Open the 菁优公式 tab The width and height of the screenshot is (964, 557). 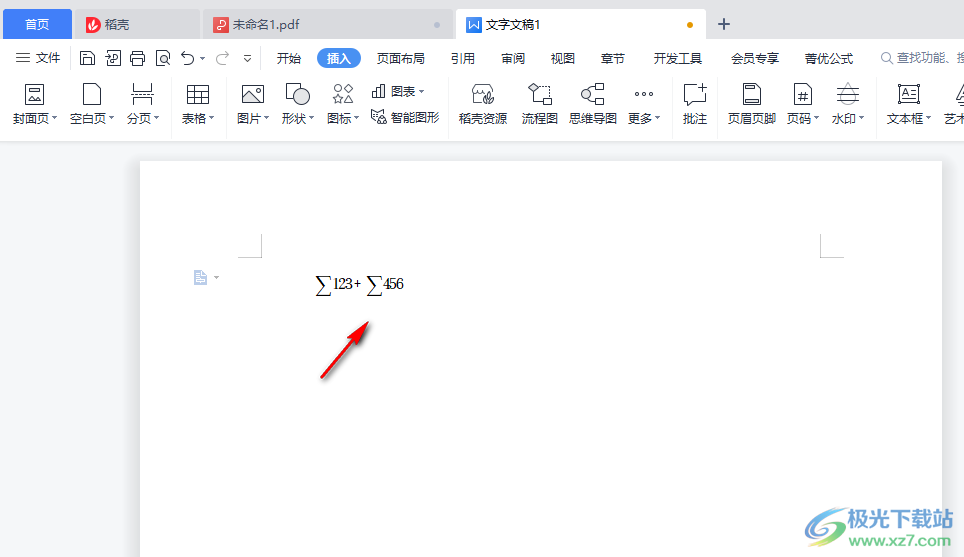pyautogui.click(x=829, y=58)
